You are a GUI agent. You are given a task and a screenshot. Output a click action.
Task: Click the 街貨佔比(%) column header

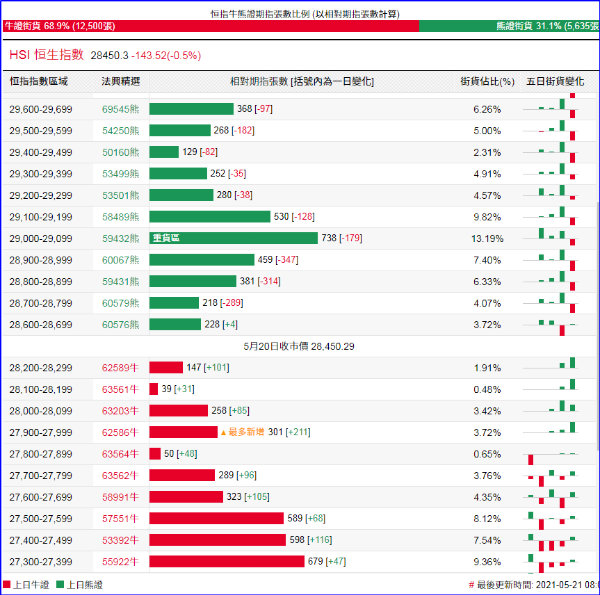(x=487, y=82)
